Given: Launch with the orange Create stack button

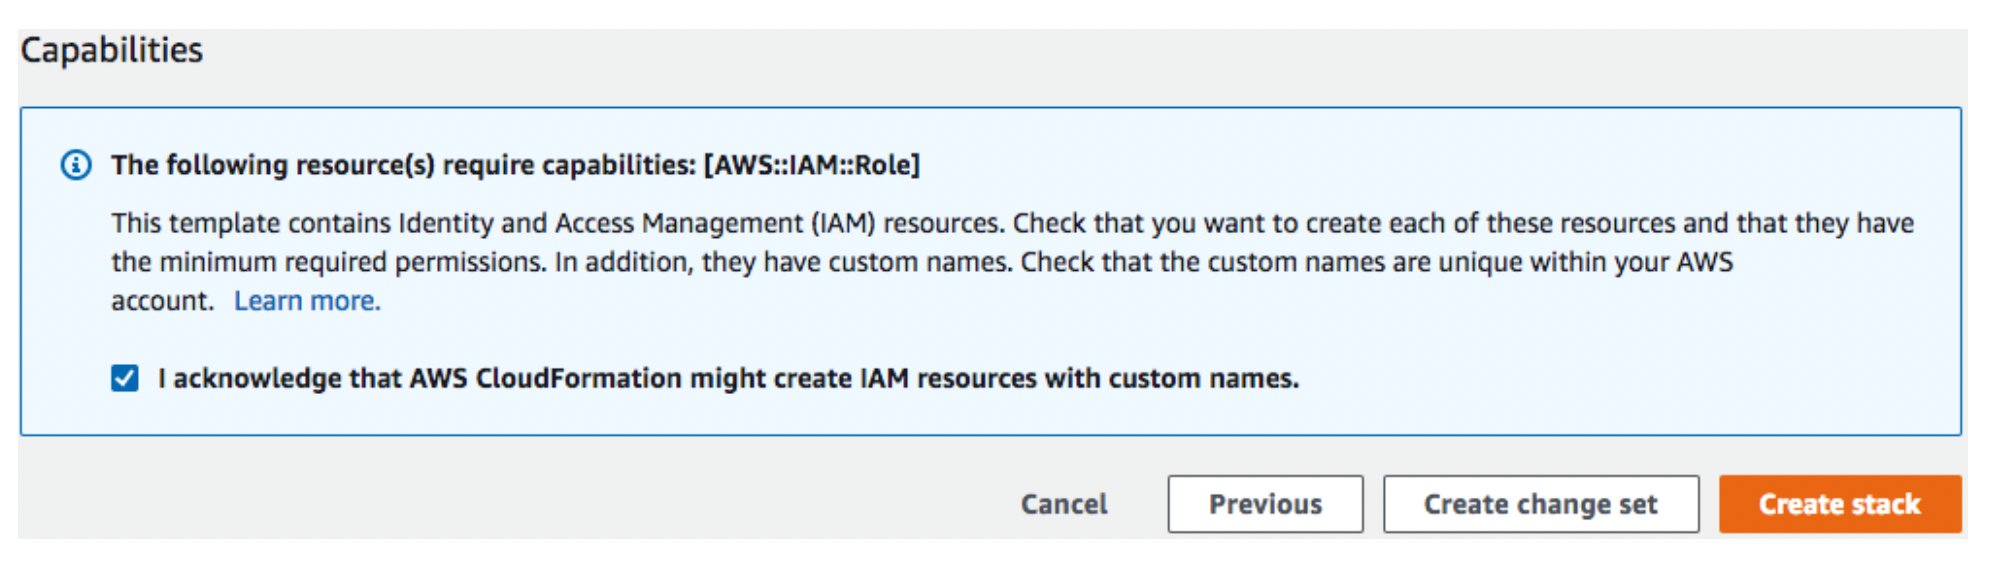Looking at the screenshot, I should 1840,504.
